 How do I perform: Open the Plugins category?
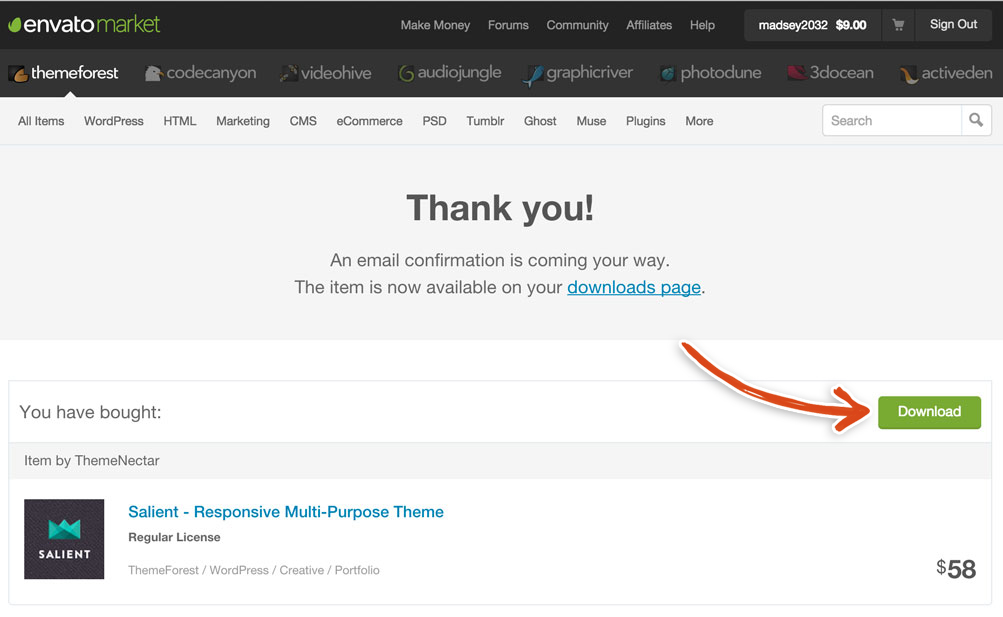[x=645, y=121]
